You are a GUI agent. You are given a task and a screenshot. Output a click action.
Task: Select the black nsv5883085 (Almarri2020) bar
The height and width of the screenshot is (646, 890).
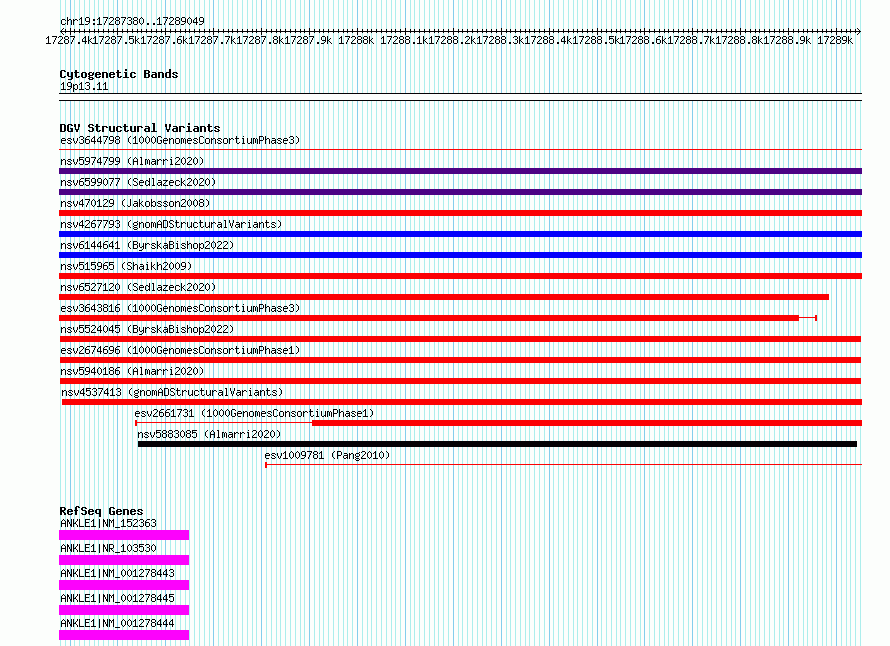pyautogui.click(x=497, y=444)
